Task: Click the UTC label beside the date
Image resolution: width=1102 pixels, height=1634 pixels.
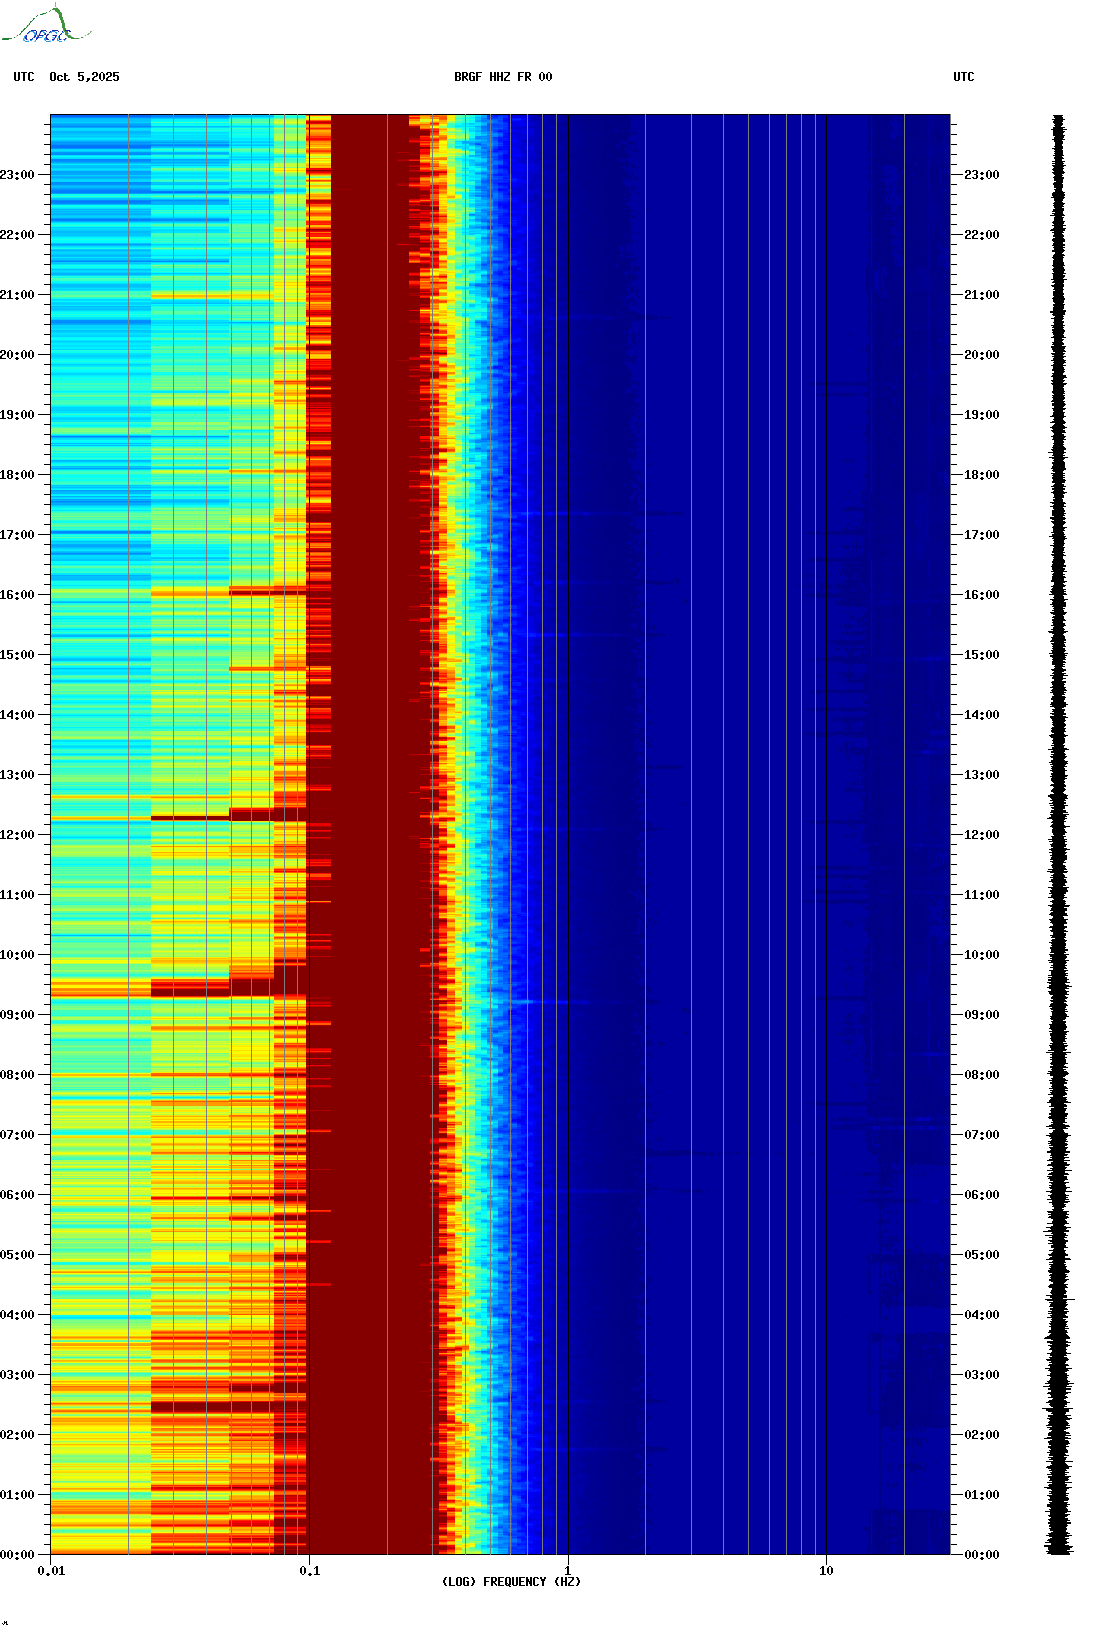Action: click(x=23, y=77)
